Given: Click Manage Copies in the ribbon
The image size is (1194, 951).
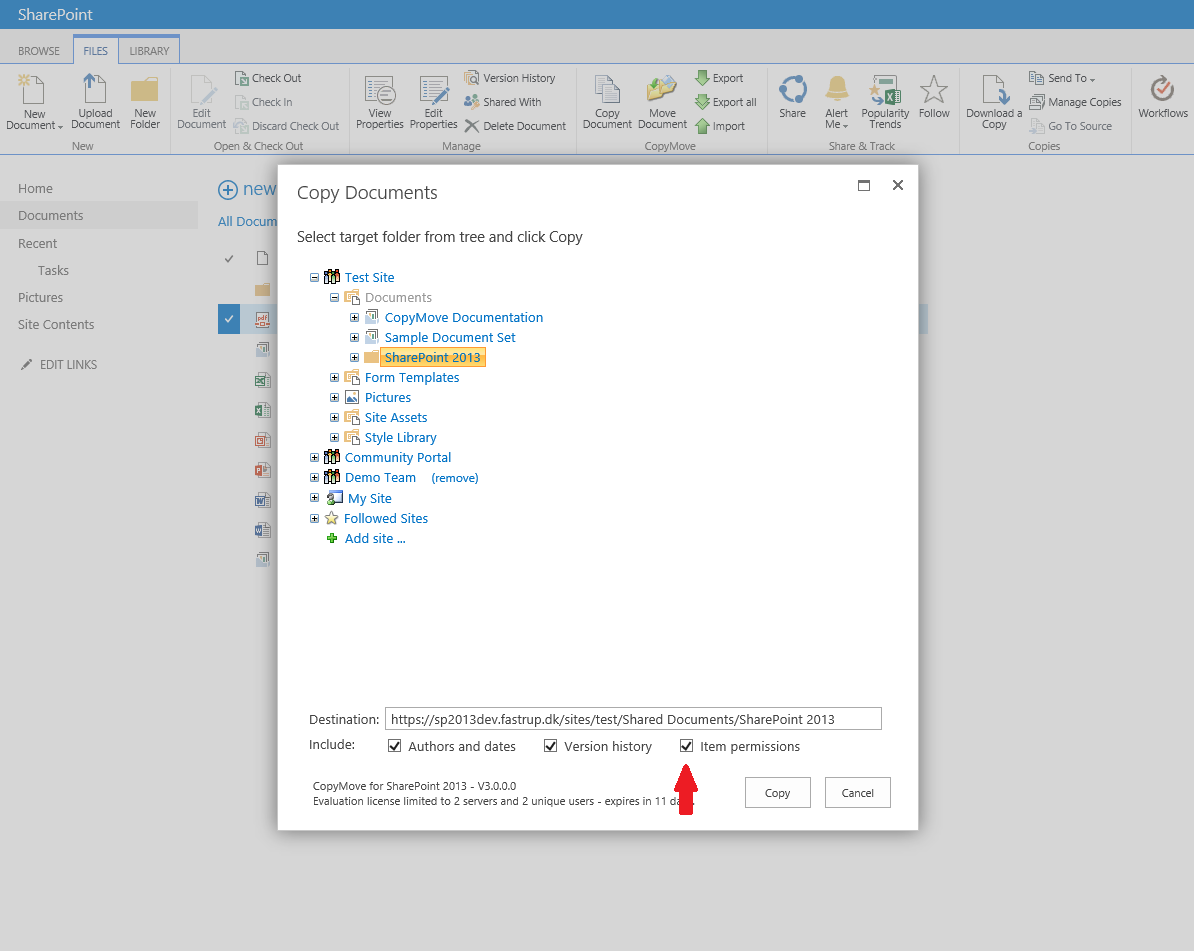Looking at the screenshot, I should (x=1075, y=102).
